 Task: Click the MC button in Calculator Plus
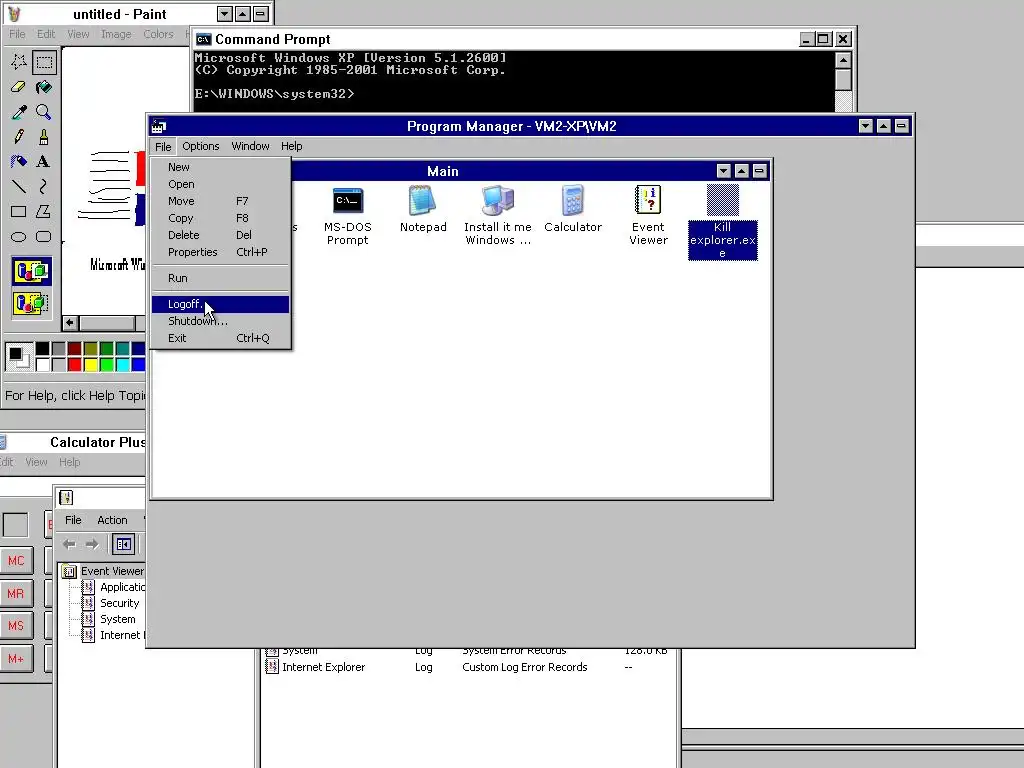[x=16, y=561]
